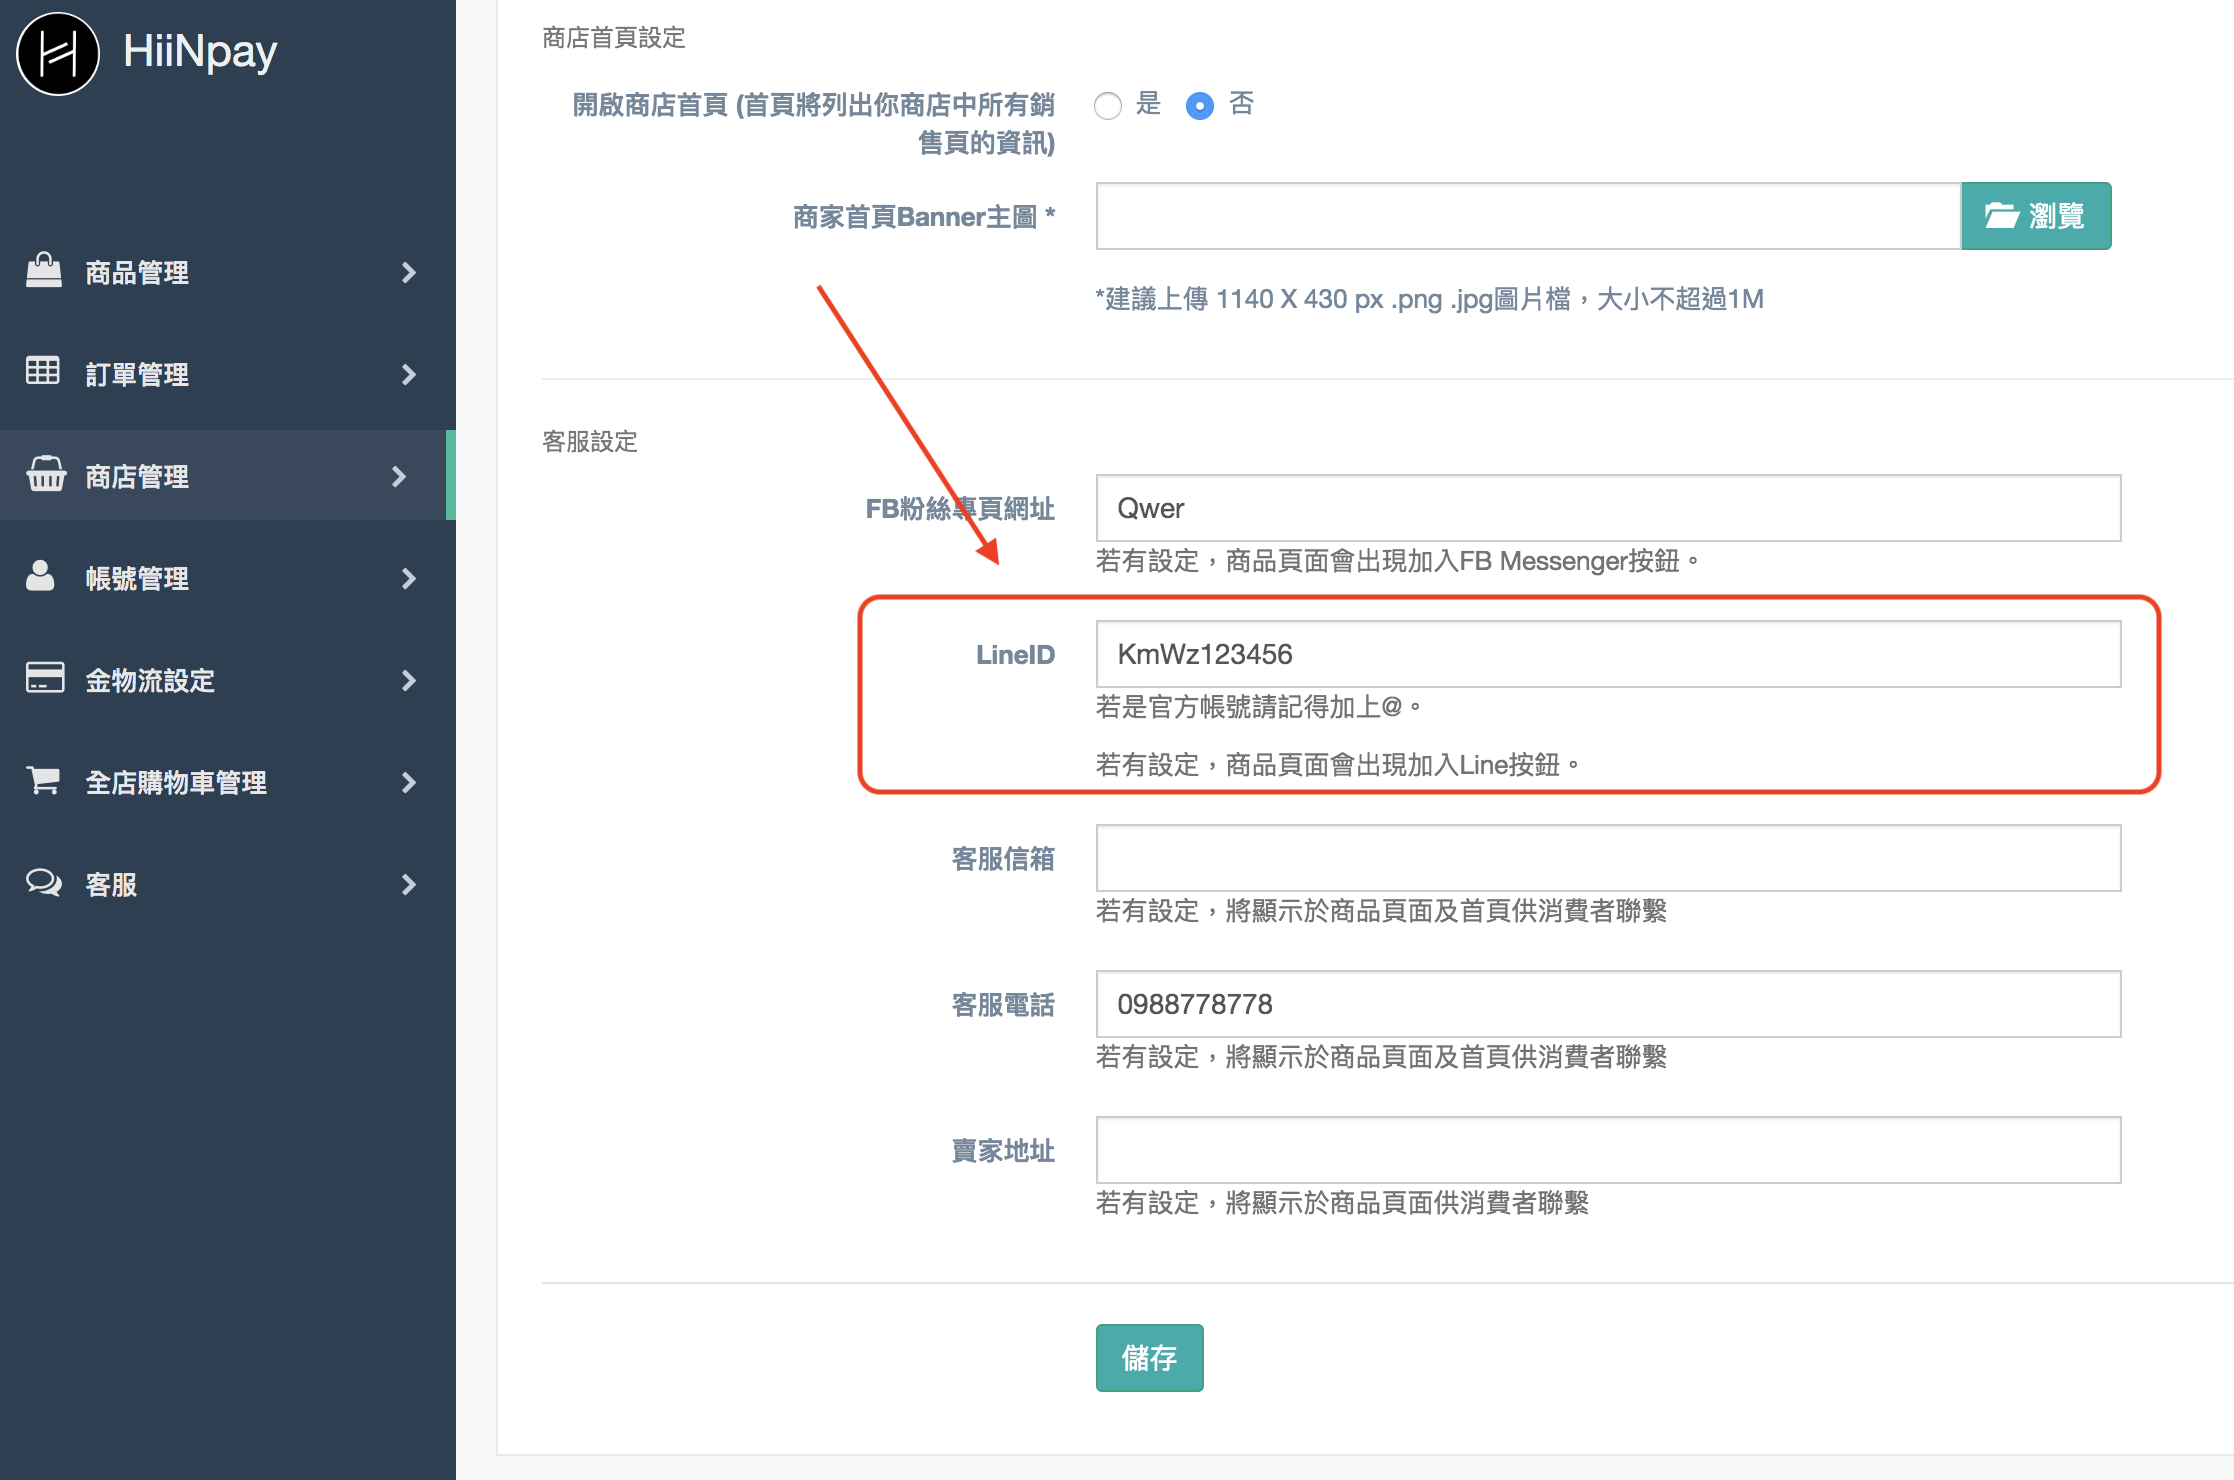Screen dimensions: 2234x1480
Task: Focus the FB粉絲專頁網址 input field
Action: tap(1608, 508)
